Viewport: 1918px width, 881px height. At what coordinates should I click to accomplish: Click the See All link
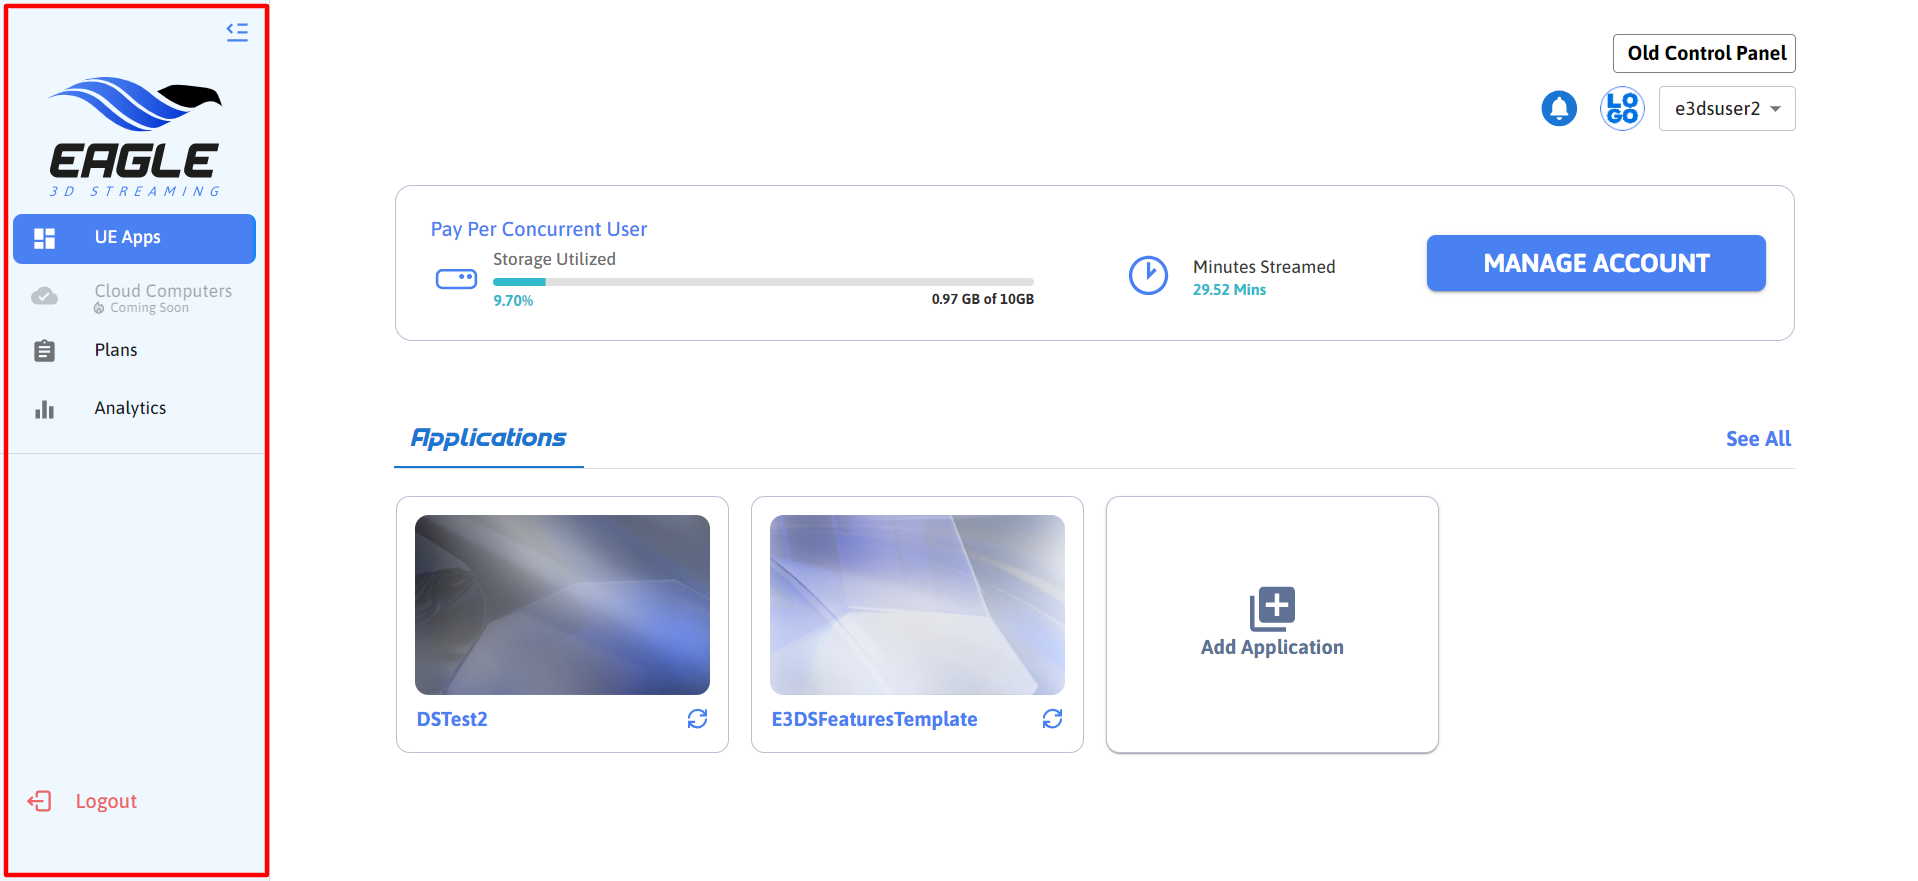pos(1757,439)
